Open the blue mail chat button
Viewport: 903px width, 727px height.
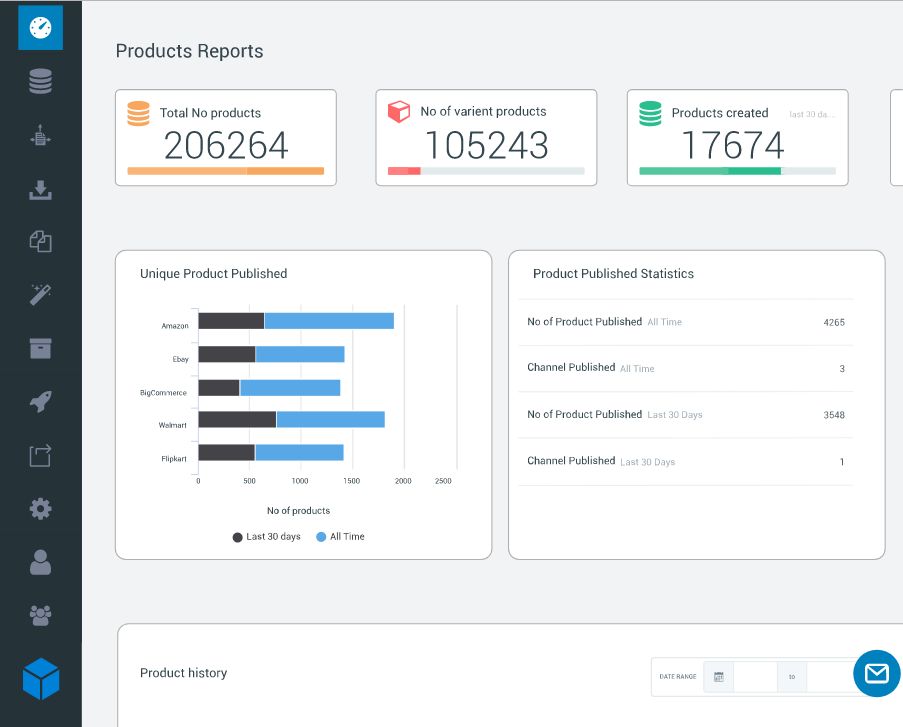pyautogui.click(x=877, y=673)
